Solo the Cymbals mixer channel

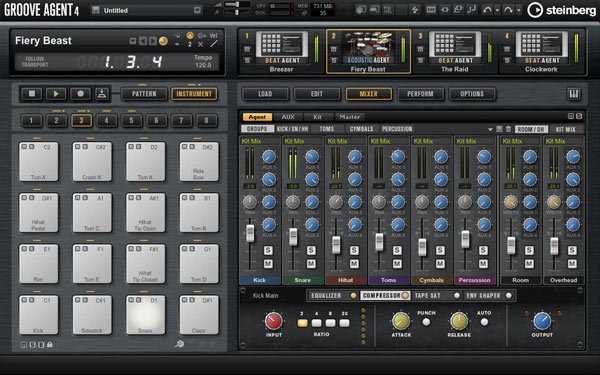click(440, 251)
